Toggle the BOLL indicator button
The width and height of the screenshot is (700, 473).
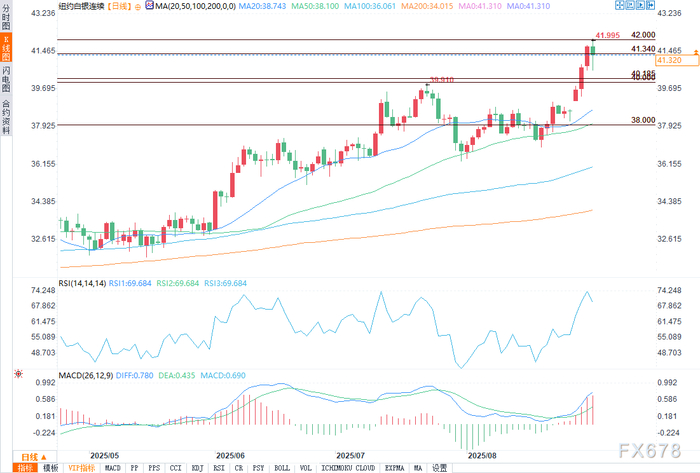click(282, 468)
